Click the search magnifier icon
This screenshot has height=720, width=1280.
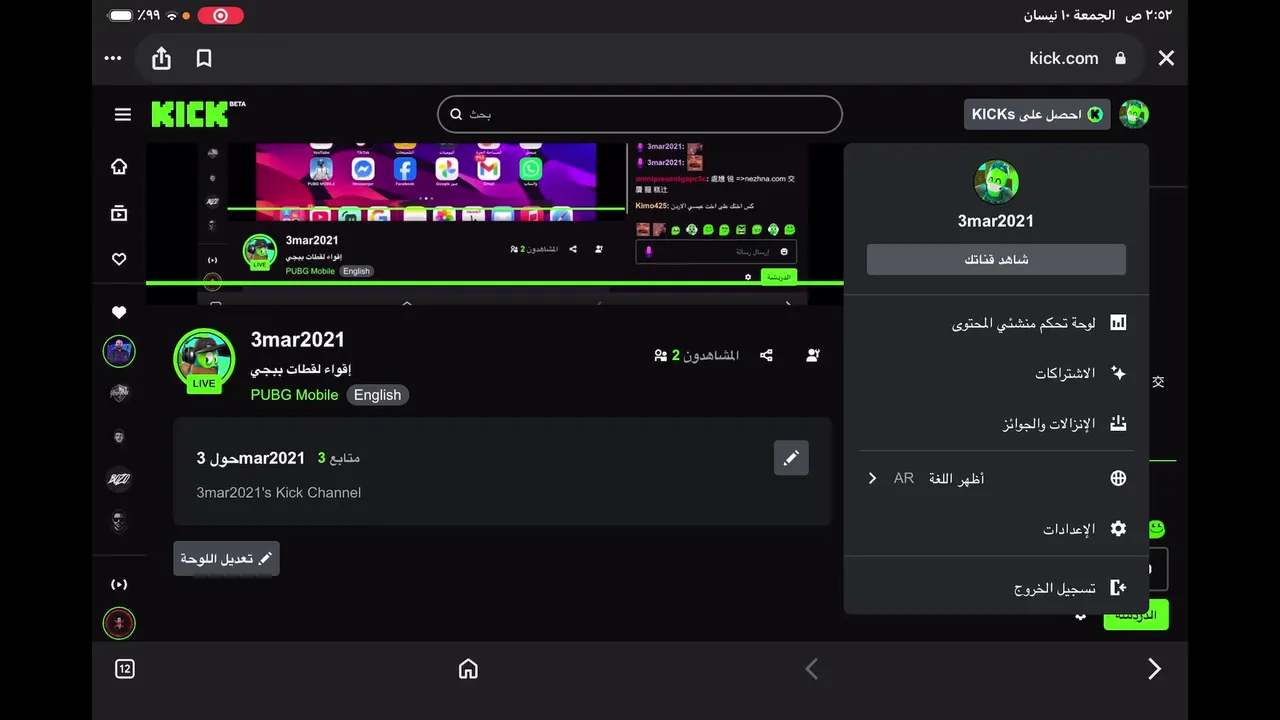456,114
